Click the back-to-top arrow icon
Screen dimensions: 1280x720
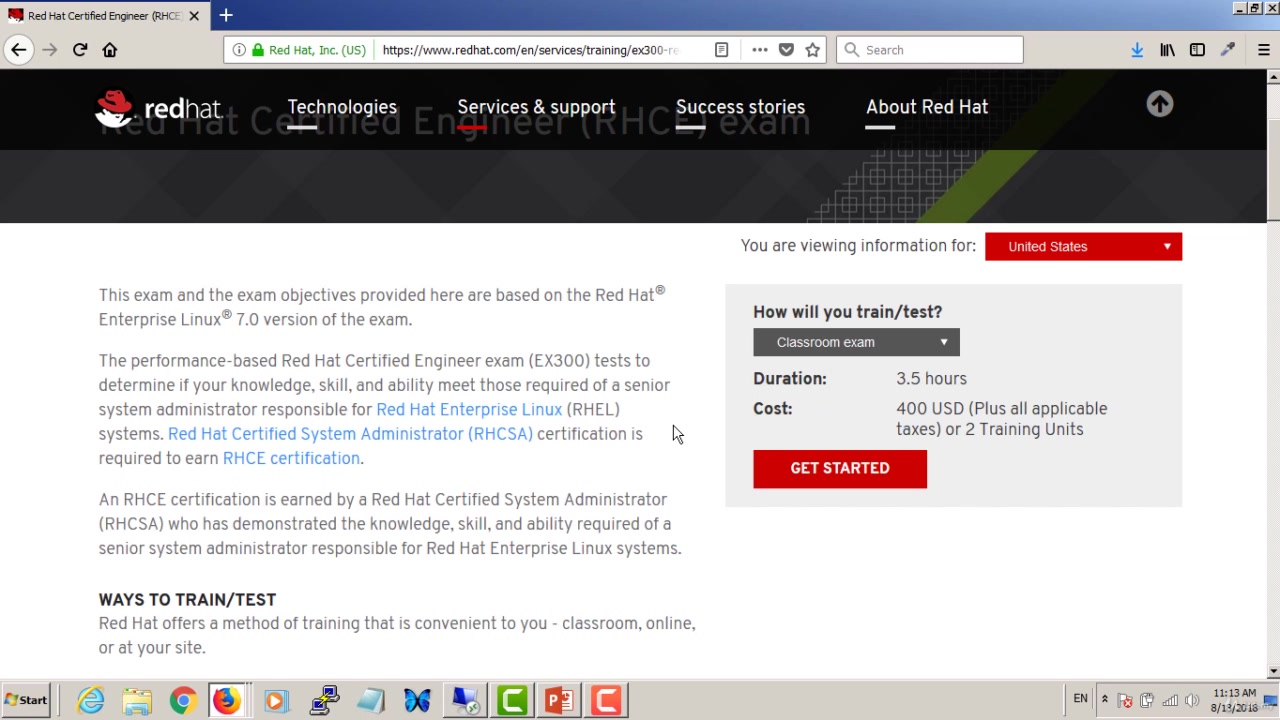1160,104
